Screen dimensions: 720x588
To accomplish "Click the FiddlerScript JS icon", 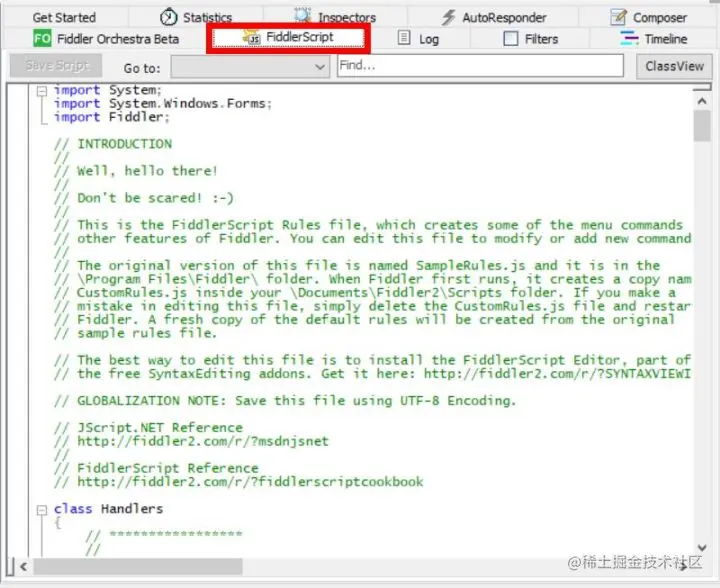I will pos(252,38).
